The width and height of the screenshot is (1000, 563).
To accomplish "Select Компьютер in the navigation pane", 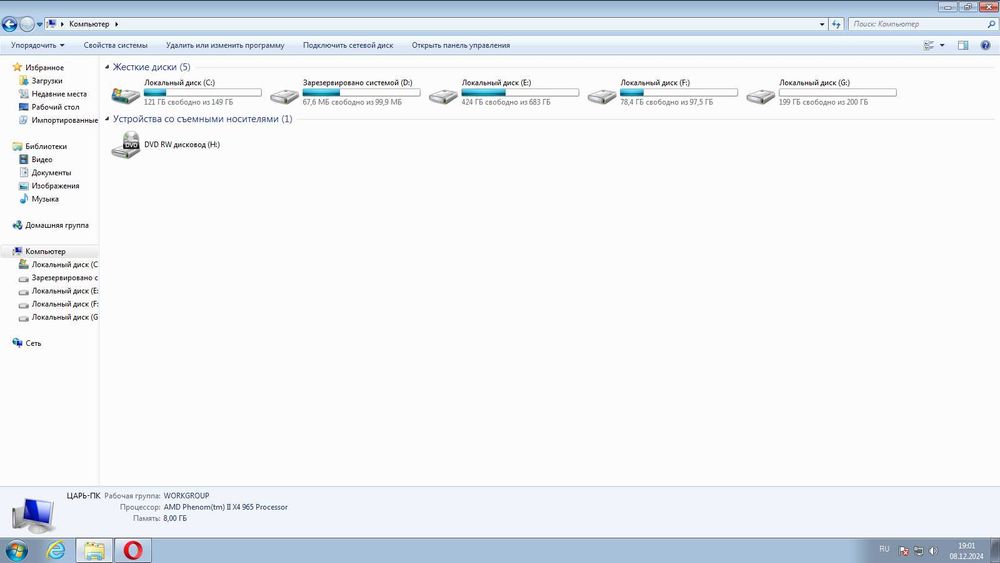I will pyautogui.click(x=45, y=251).
